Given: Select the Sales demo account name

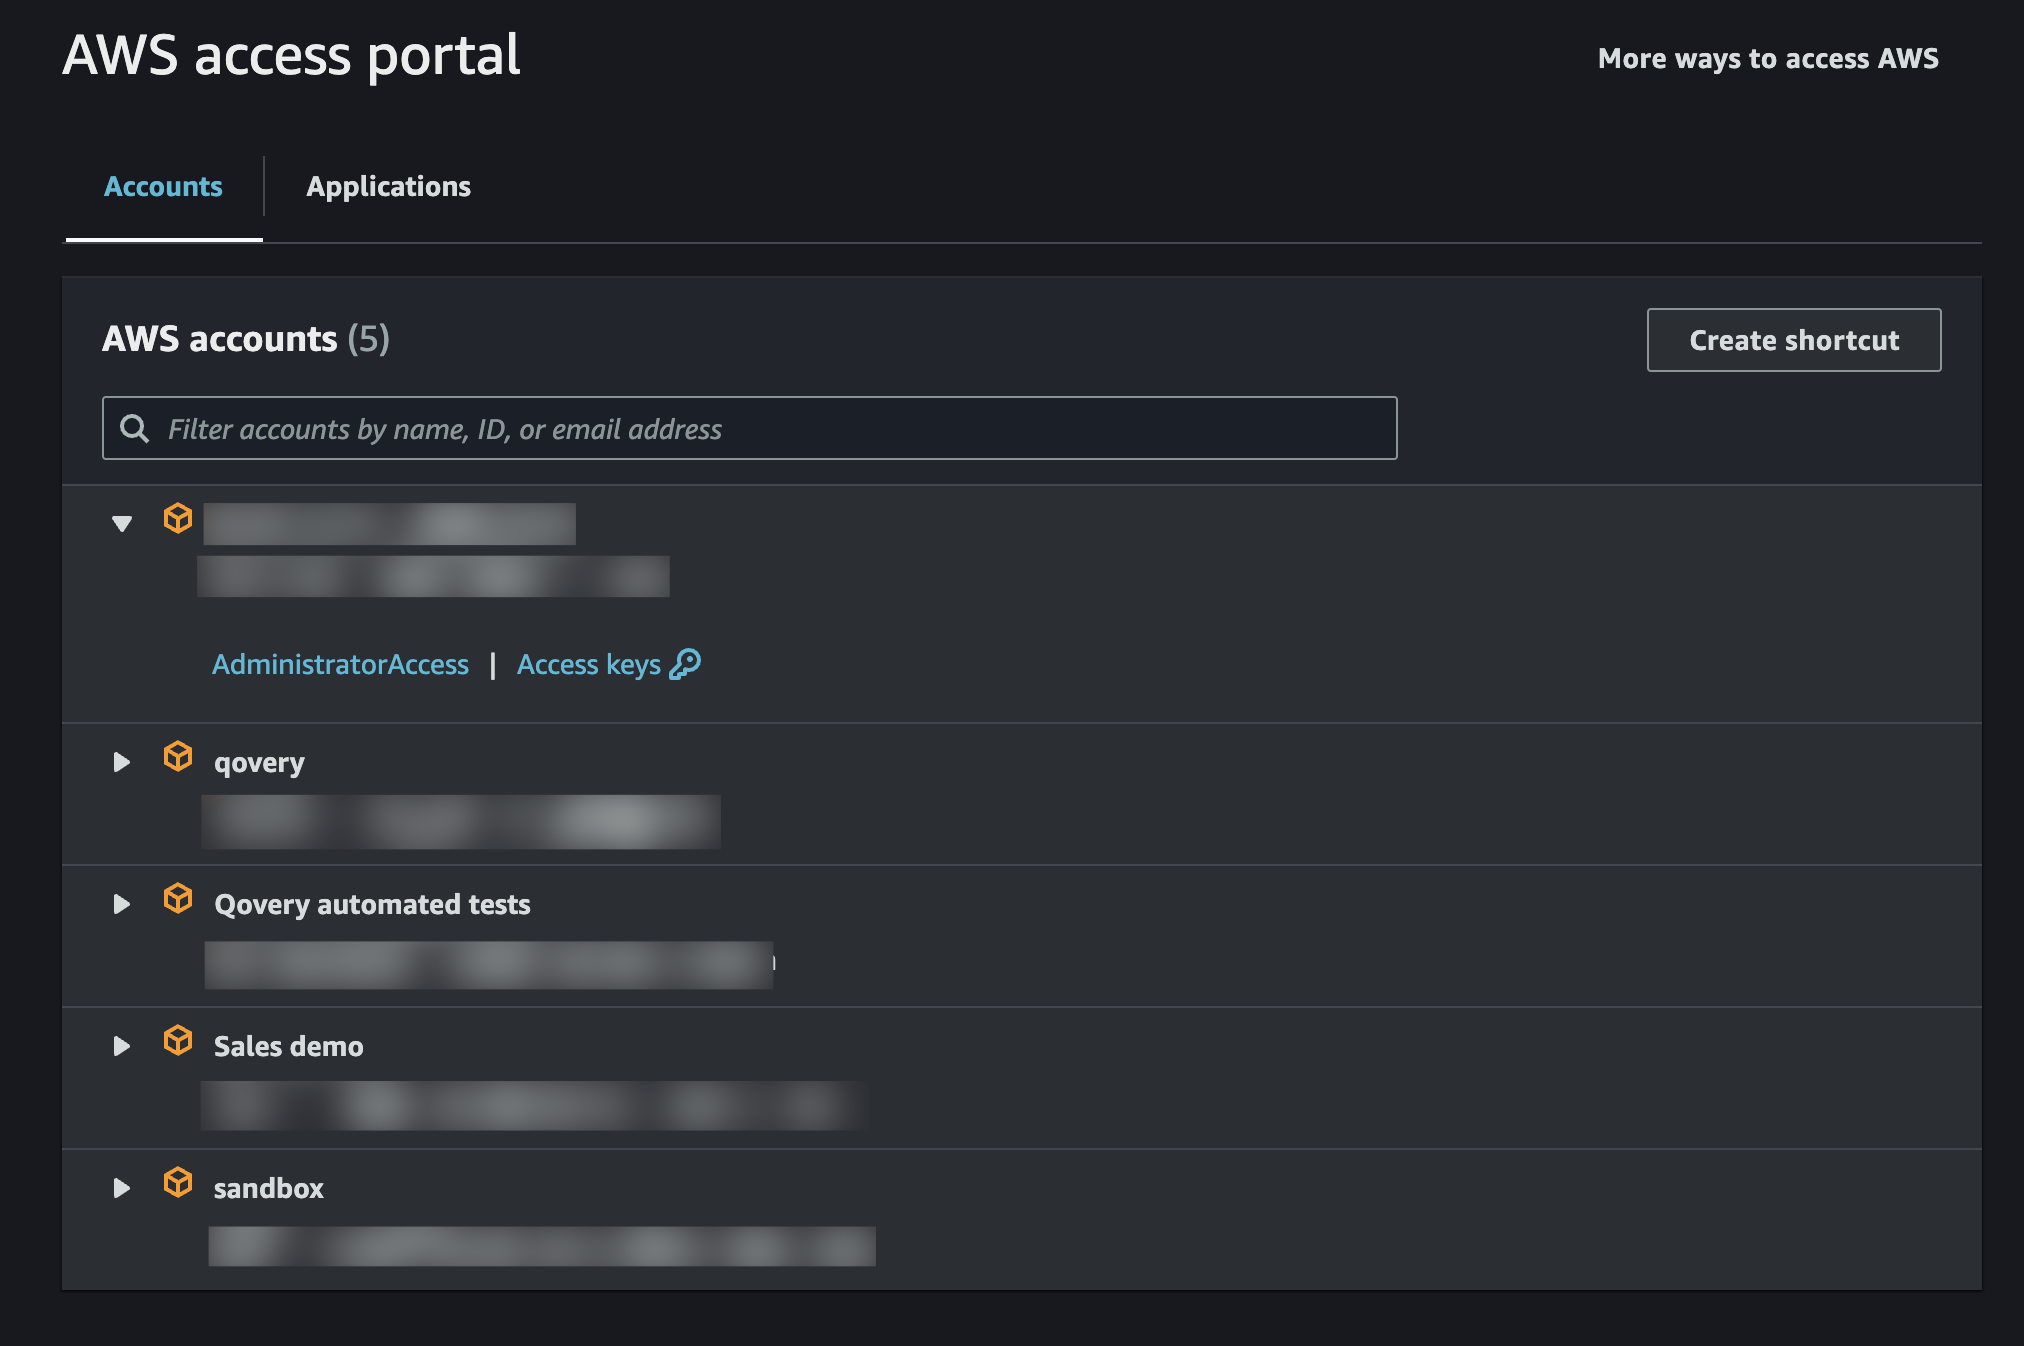Looking at the screenshot, I should point(288,1047).
